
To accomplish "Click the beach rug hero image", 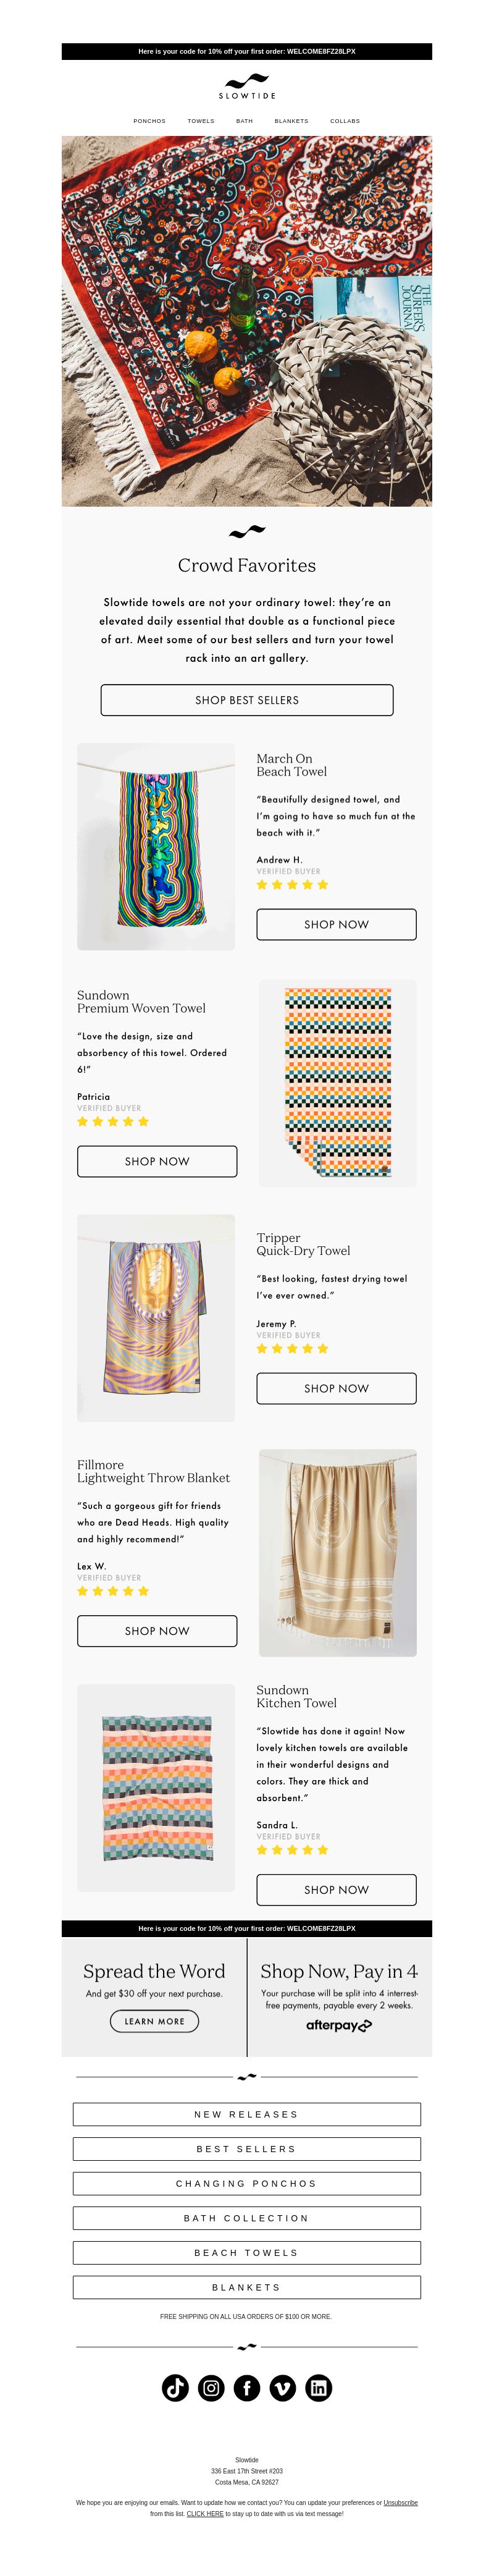I will (247, 321).
